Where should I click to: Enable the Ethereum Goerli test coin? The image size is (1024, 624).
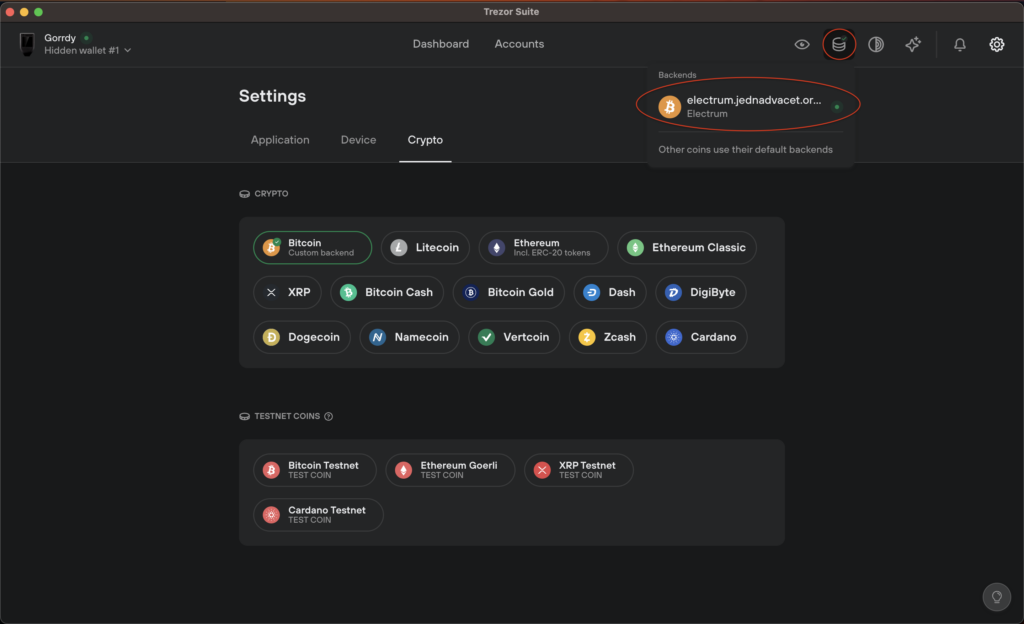coord(450,470)
